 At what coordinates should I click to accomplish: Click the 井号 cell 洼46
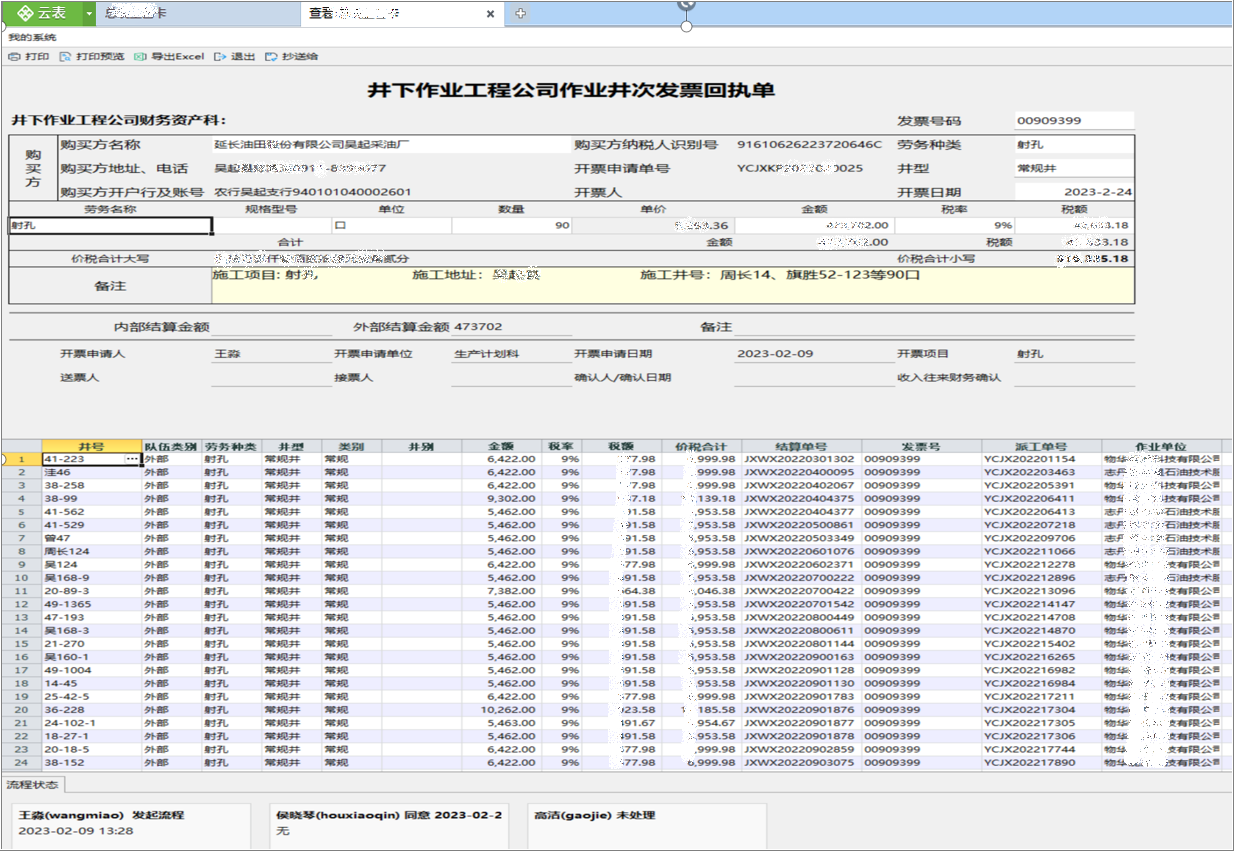91,472
